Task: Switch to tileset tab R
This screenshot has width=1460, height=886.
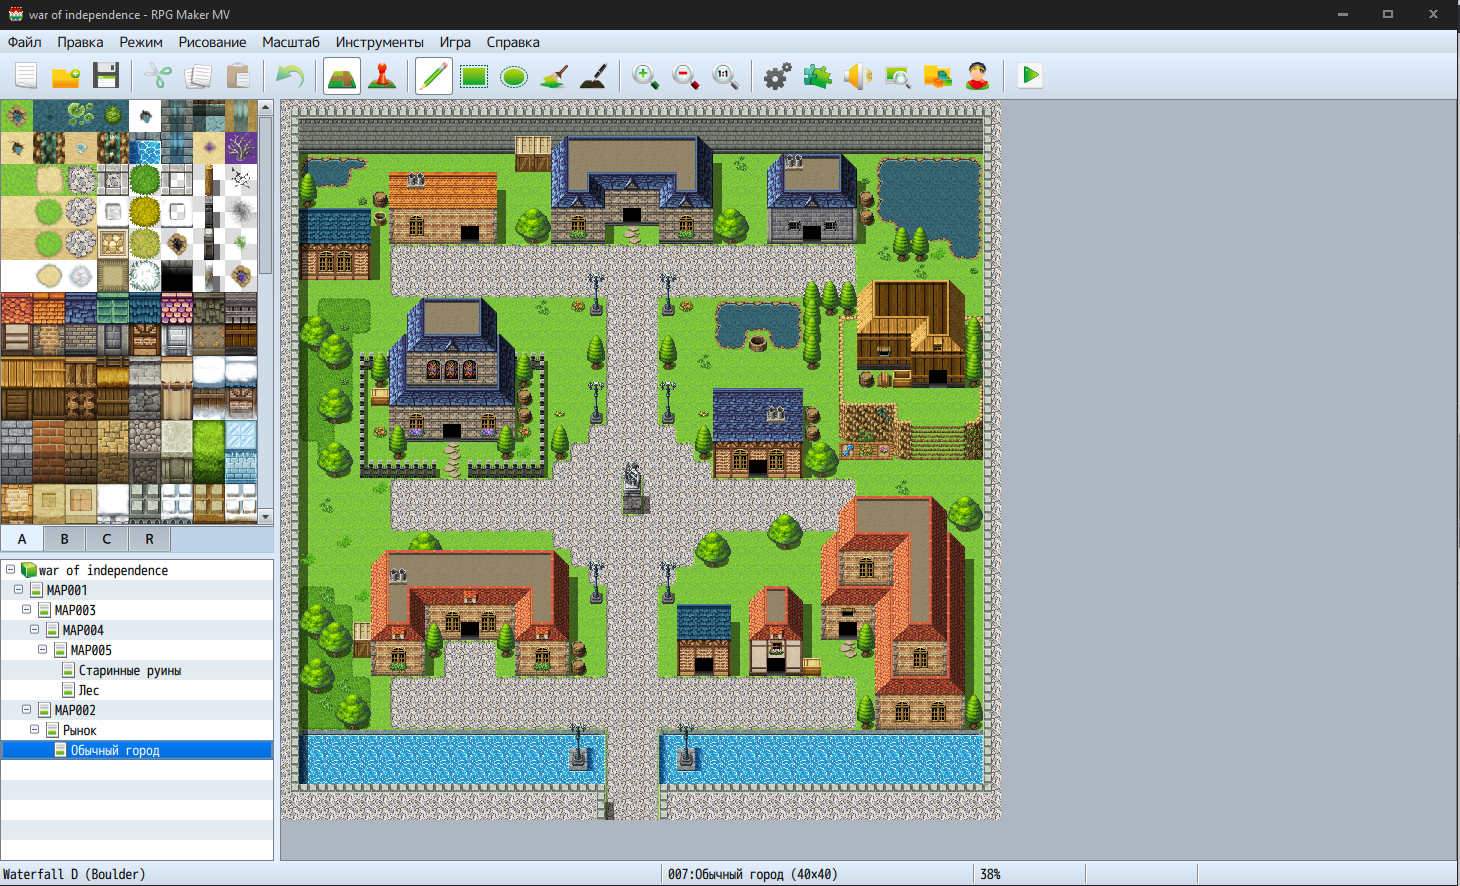Action: point(150,539)
